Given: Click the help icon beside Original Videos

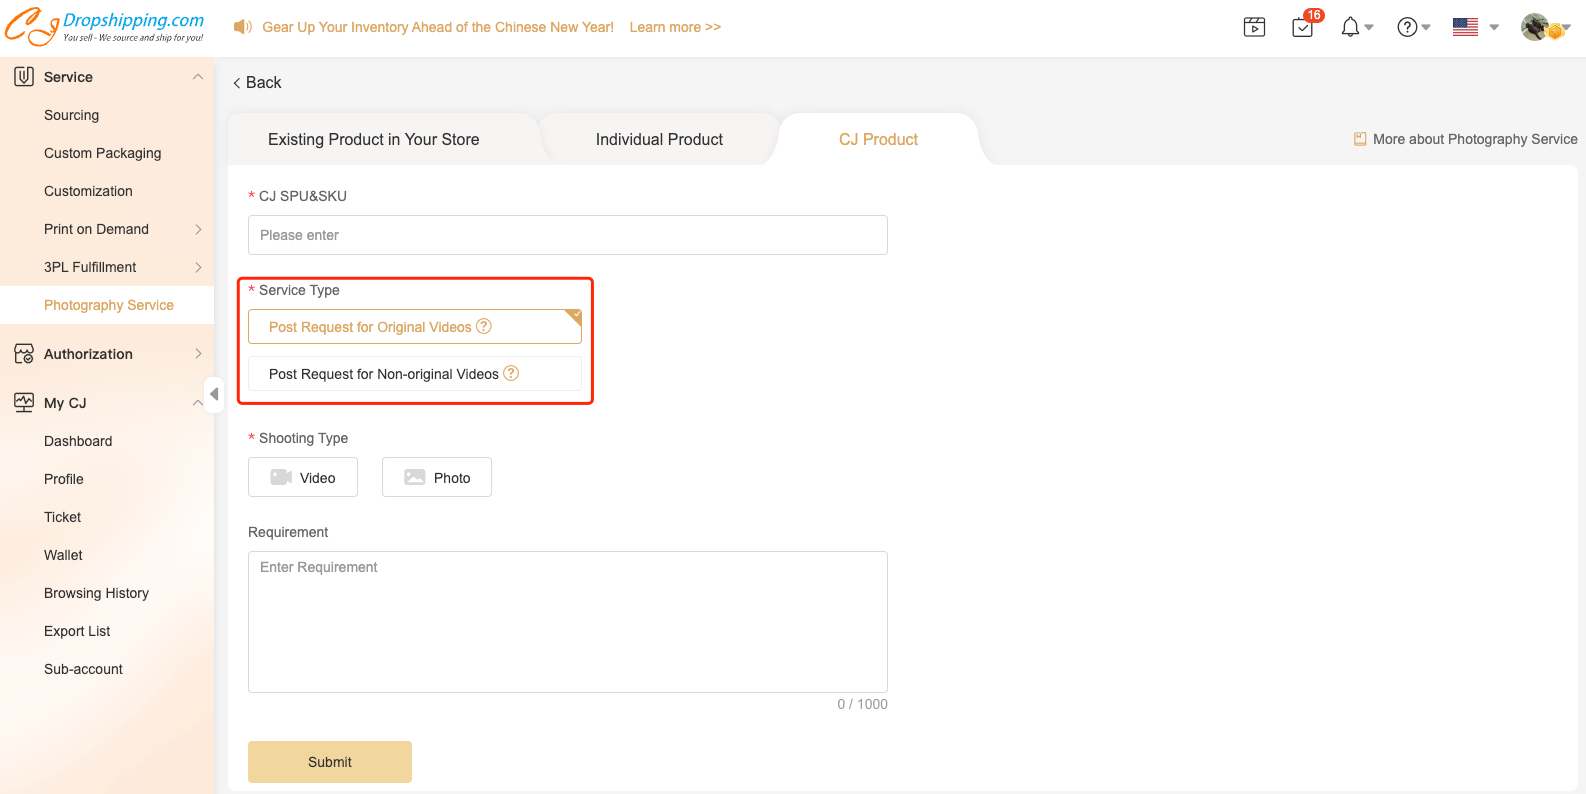Looking at the screenshot, I should point(484,326).
